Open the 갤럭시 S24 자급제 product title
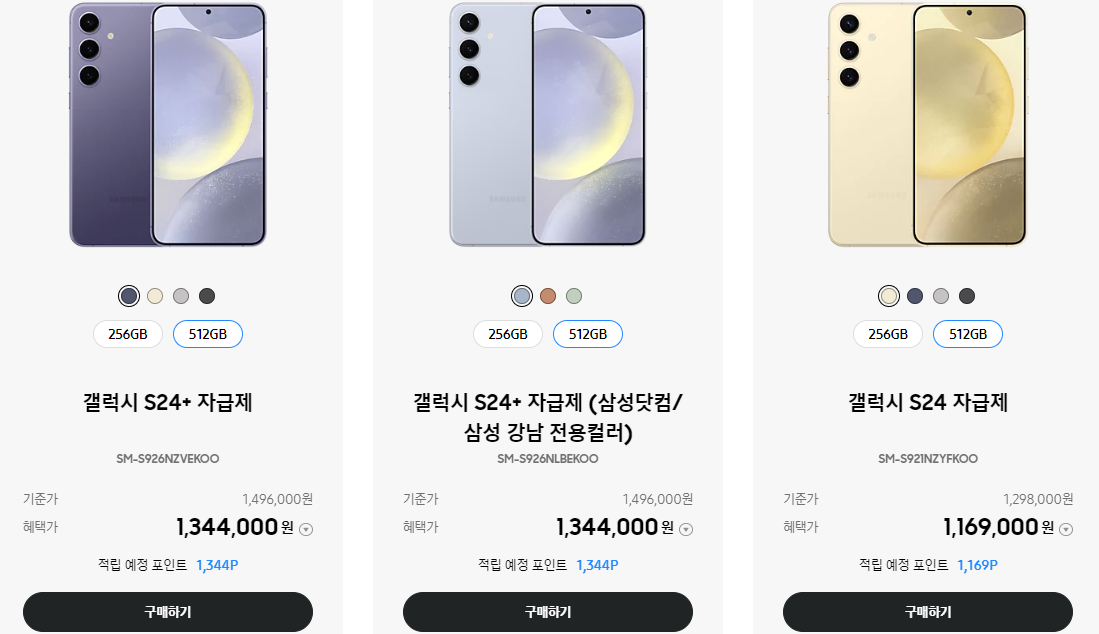The width and height of the screenshot is (1099, 634). coord(928,403)
